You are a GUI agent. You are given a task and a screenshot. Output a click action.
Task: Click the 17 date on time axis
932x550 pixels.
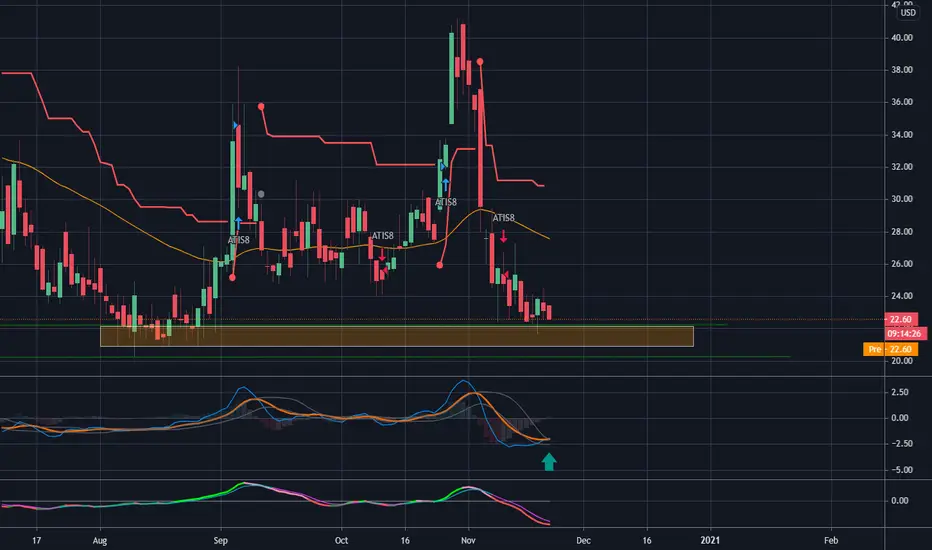37,540
